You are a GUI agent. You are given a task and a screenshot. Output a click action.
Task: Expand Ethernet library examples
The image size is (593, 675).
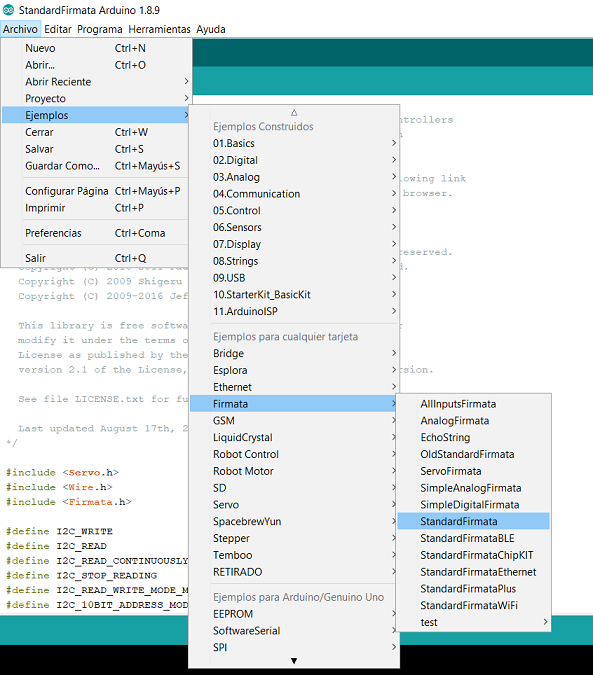[294, 387]
